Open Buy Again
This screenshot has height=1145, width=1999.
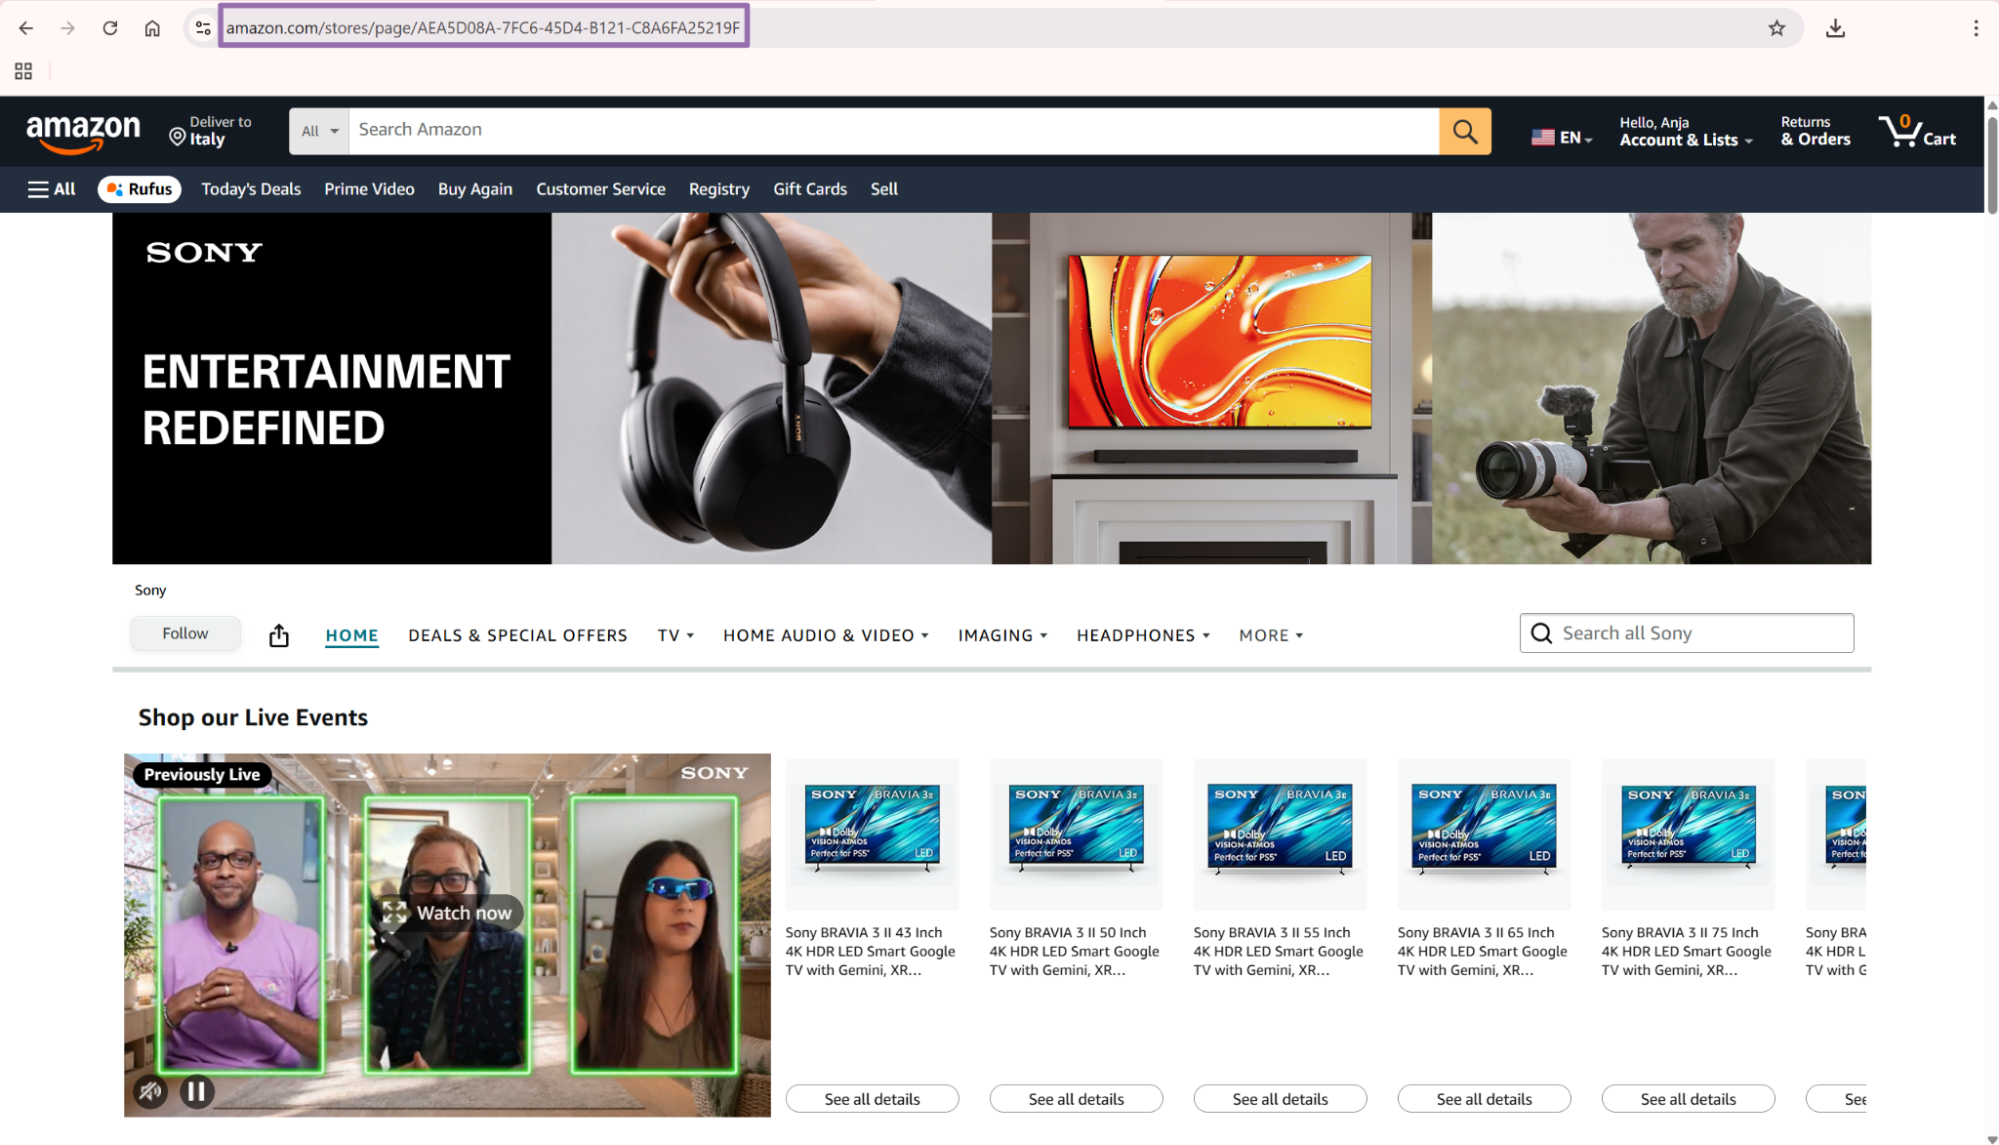pyautogui.click(x=475, y=189)
